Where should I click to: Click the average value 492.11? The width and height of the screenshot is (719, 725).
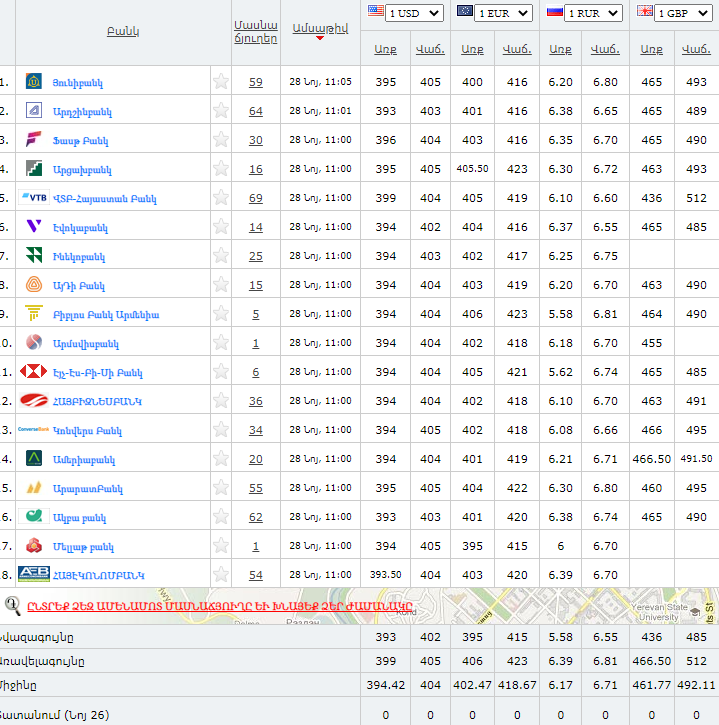click(x=696, y=685)
